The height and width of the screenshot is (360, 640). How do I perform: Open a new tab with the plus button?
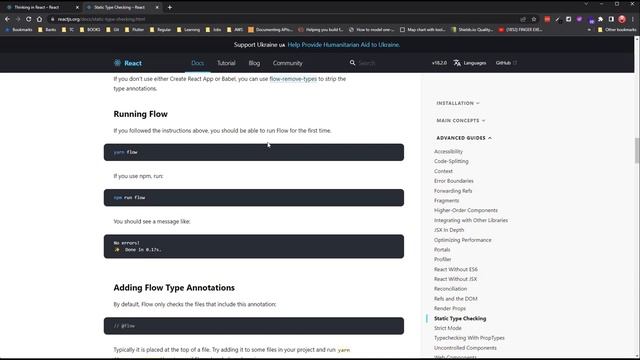point(170,7)
